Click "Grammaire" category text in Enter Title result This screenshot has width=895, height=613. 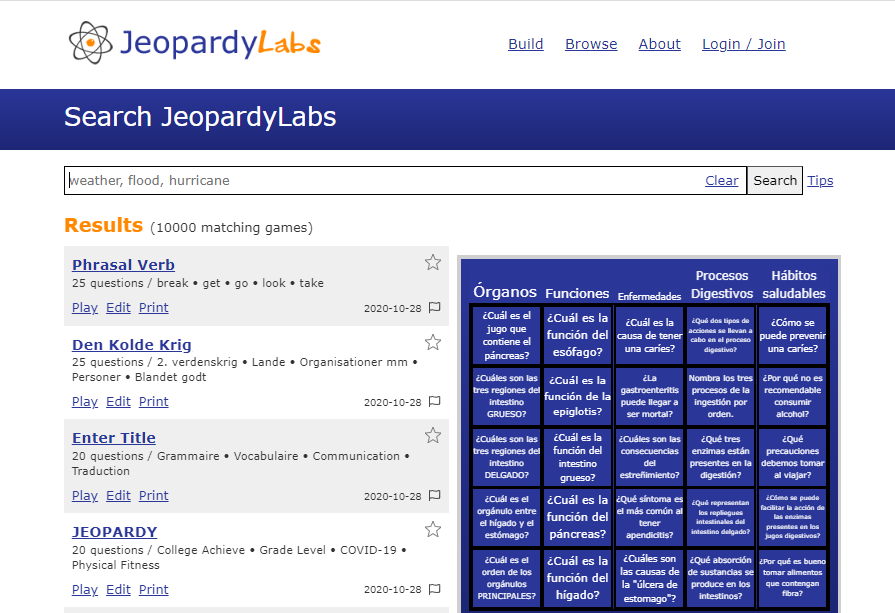[x=188, y=456]
